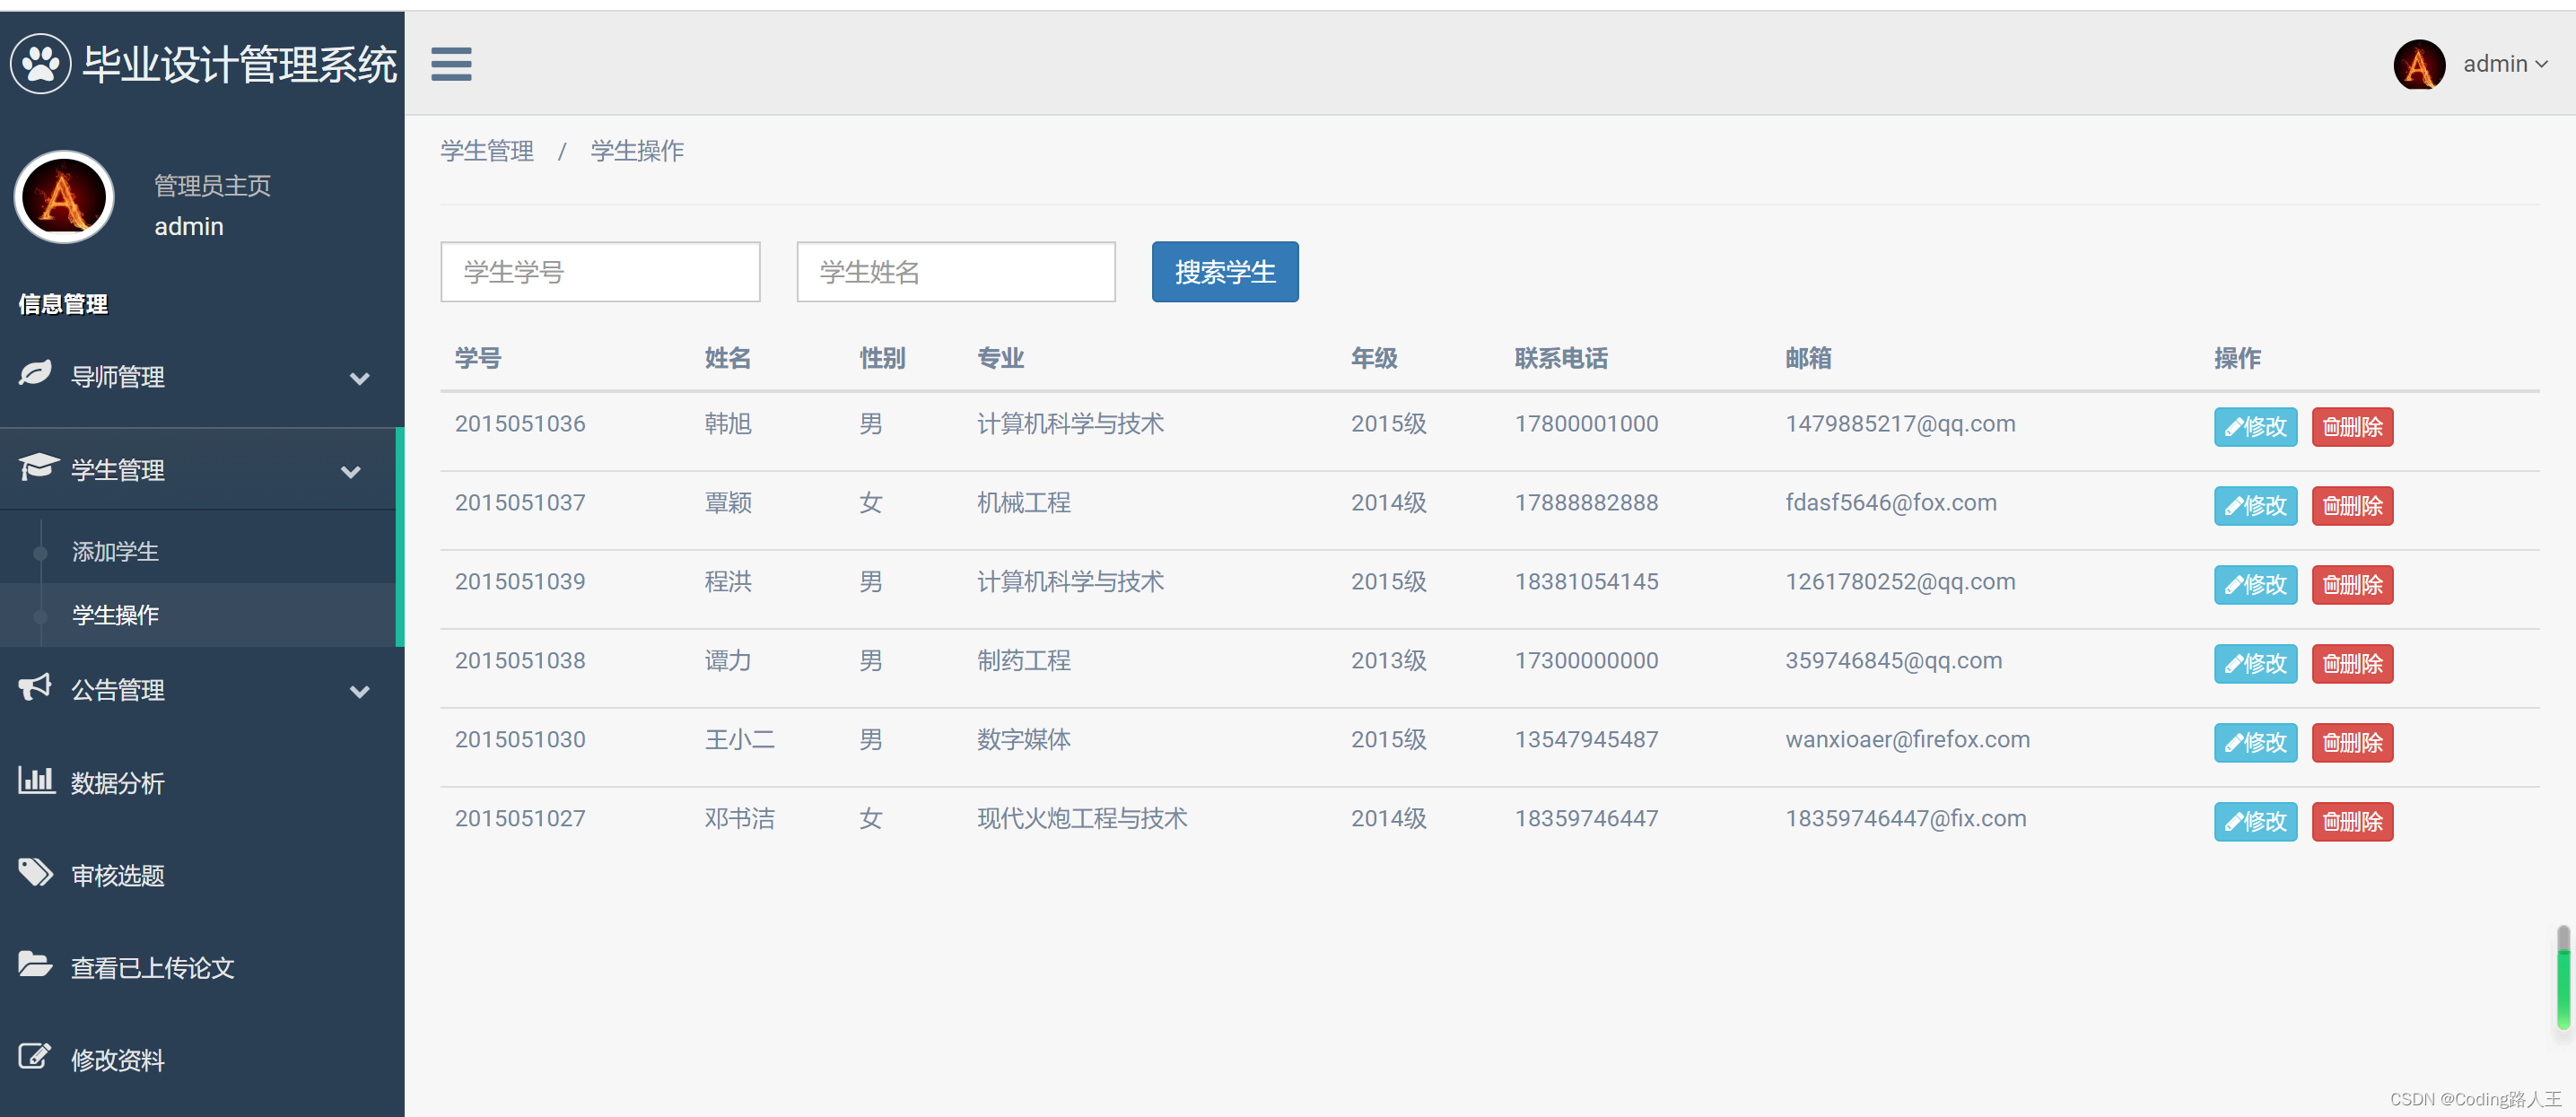This screenshot has height=1117, width=2576.
Task: Delete student 覃颖 with 删除 button
Action: point(2352,506)
